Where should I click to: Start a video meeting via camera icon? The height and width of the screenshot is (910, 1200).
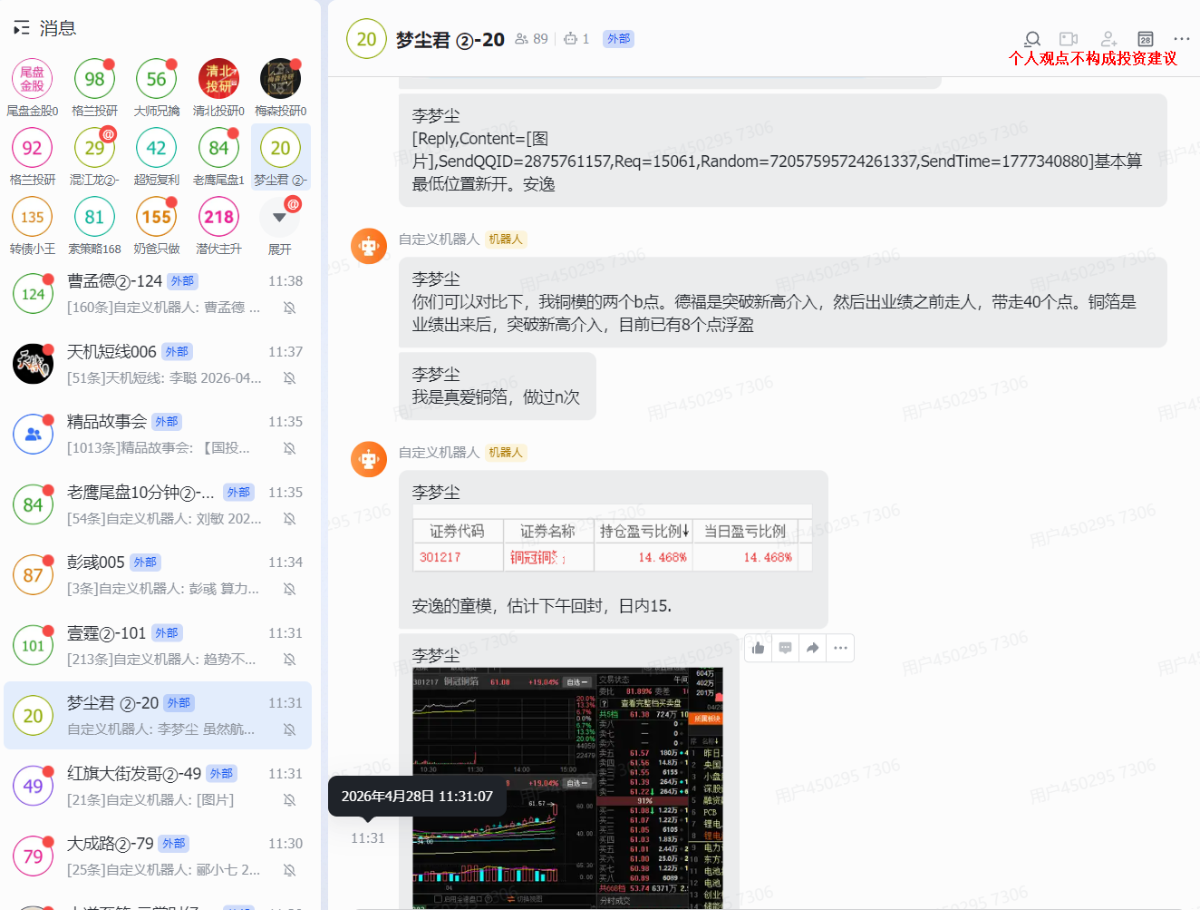pyautogui.click(x=1069, y=39)
